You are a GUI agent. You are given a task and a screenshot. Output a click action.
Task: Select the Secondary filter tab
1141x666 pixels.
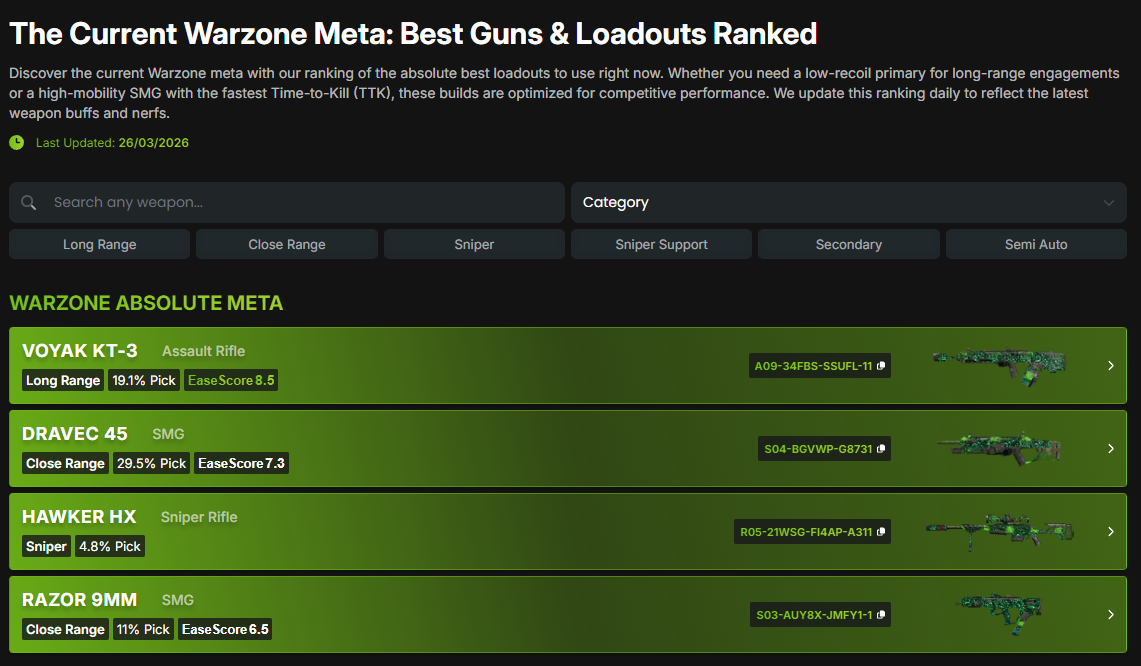(x=848, y=244)
